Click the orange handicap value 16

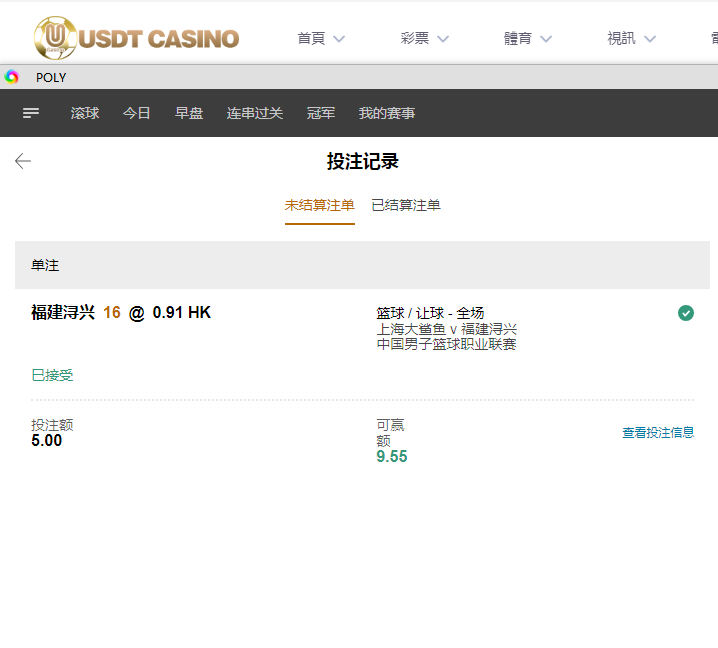(x=112, y=312)
